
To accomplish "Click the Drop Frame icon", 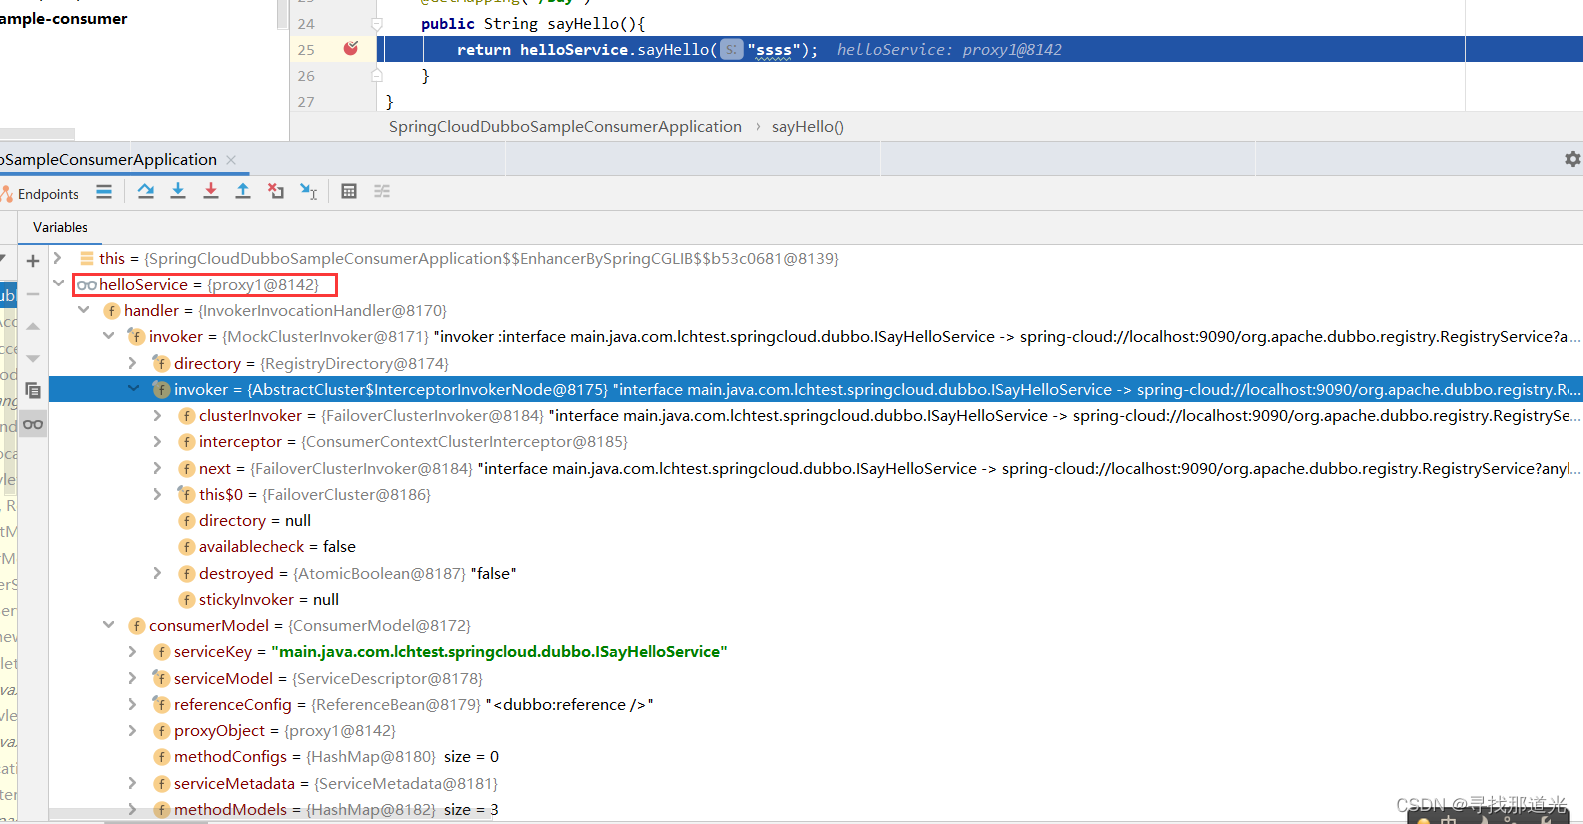I will pyautogui.click(x=276, y=191).
